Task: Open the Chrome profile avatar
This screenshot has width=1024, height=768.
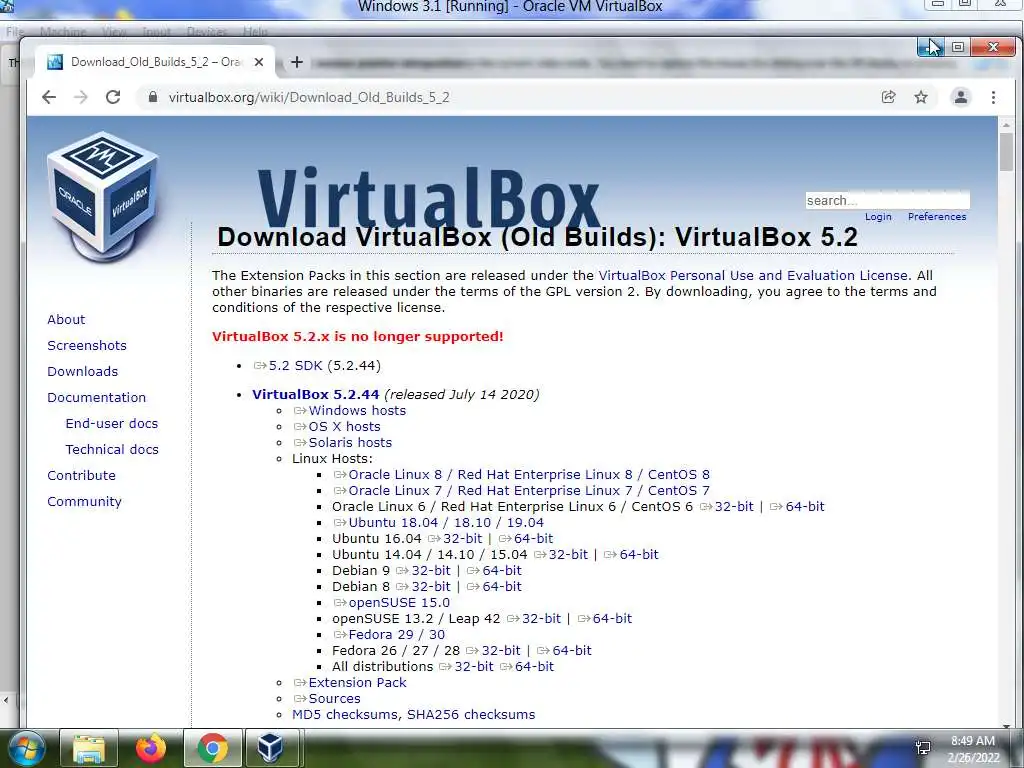Action: 961,97
